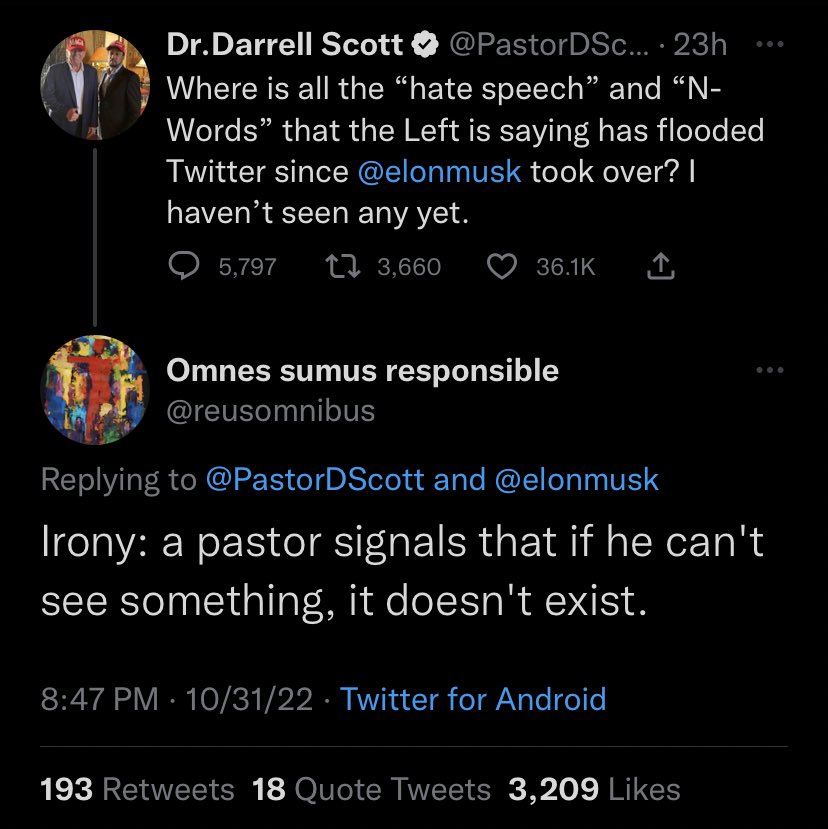Open Omnes sumus responsible's profile avatar
Screen dimensions: 828x829
[x=95, y=390]
